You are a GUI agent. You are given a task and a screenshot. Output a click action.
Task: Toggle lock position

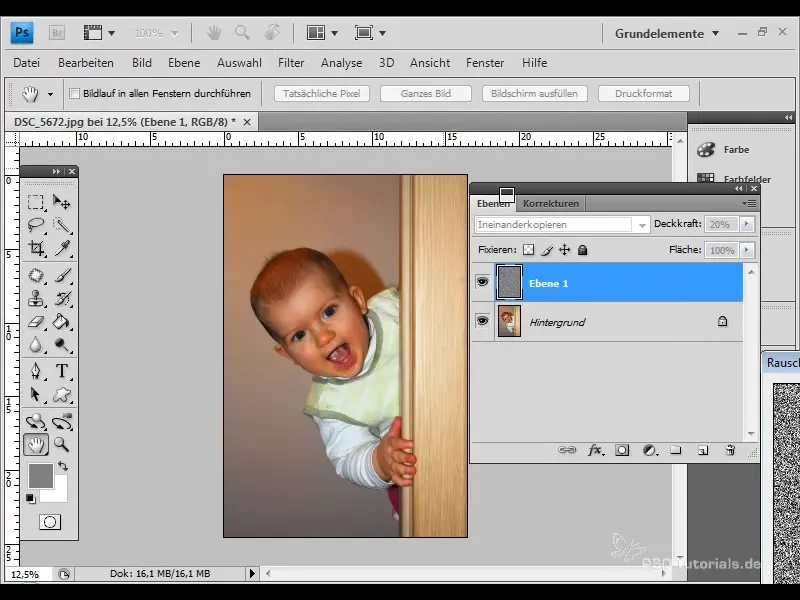coord(564,250)
